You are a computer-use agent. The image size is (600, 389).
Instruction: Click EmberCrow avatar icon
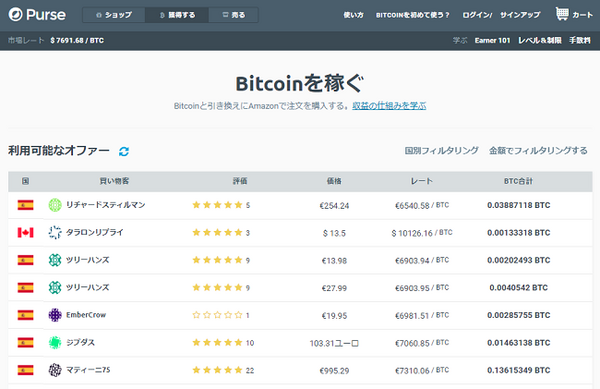[55, 315]
